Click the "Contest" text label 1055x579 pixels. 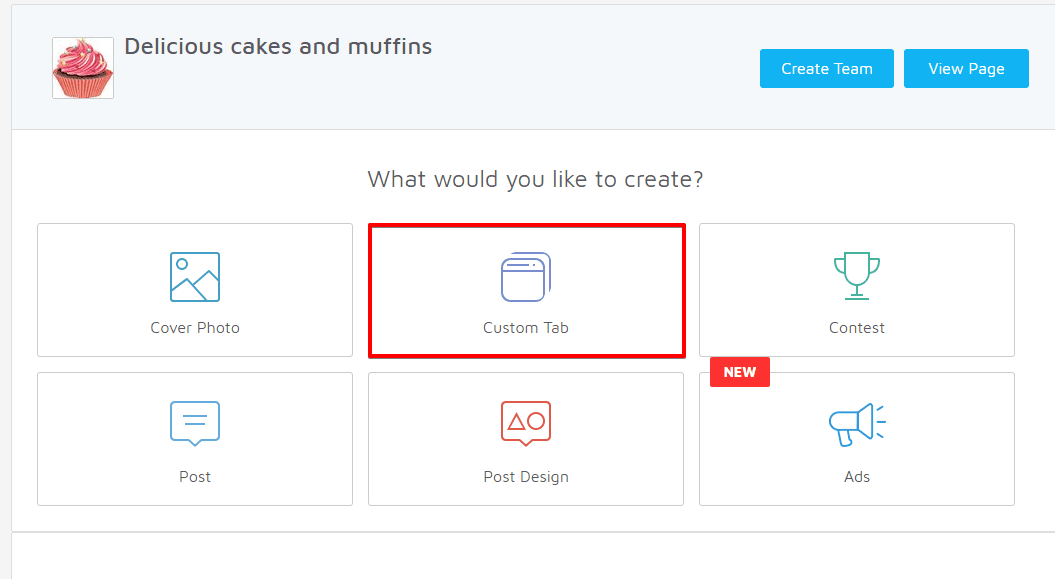857,328
